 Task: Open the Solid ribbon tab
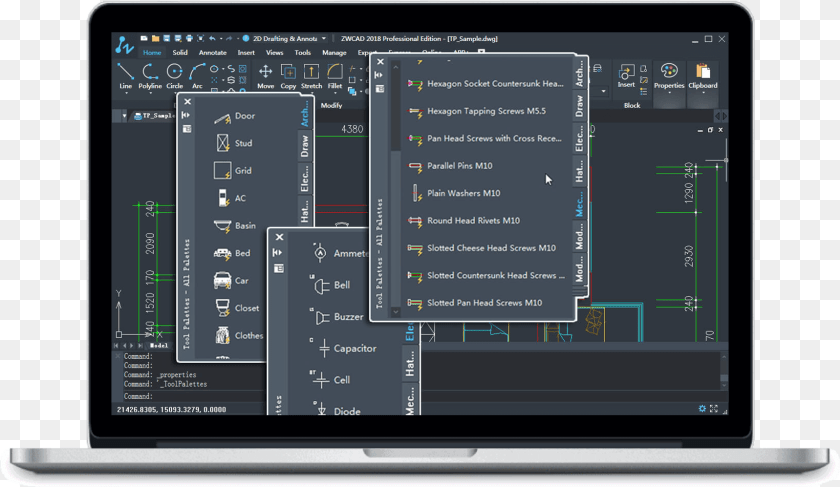tap(180, 53)
